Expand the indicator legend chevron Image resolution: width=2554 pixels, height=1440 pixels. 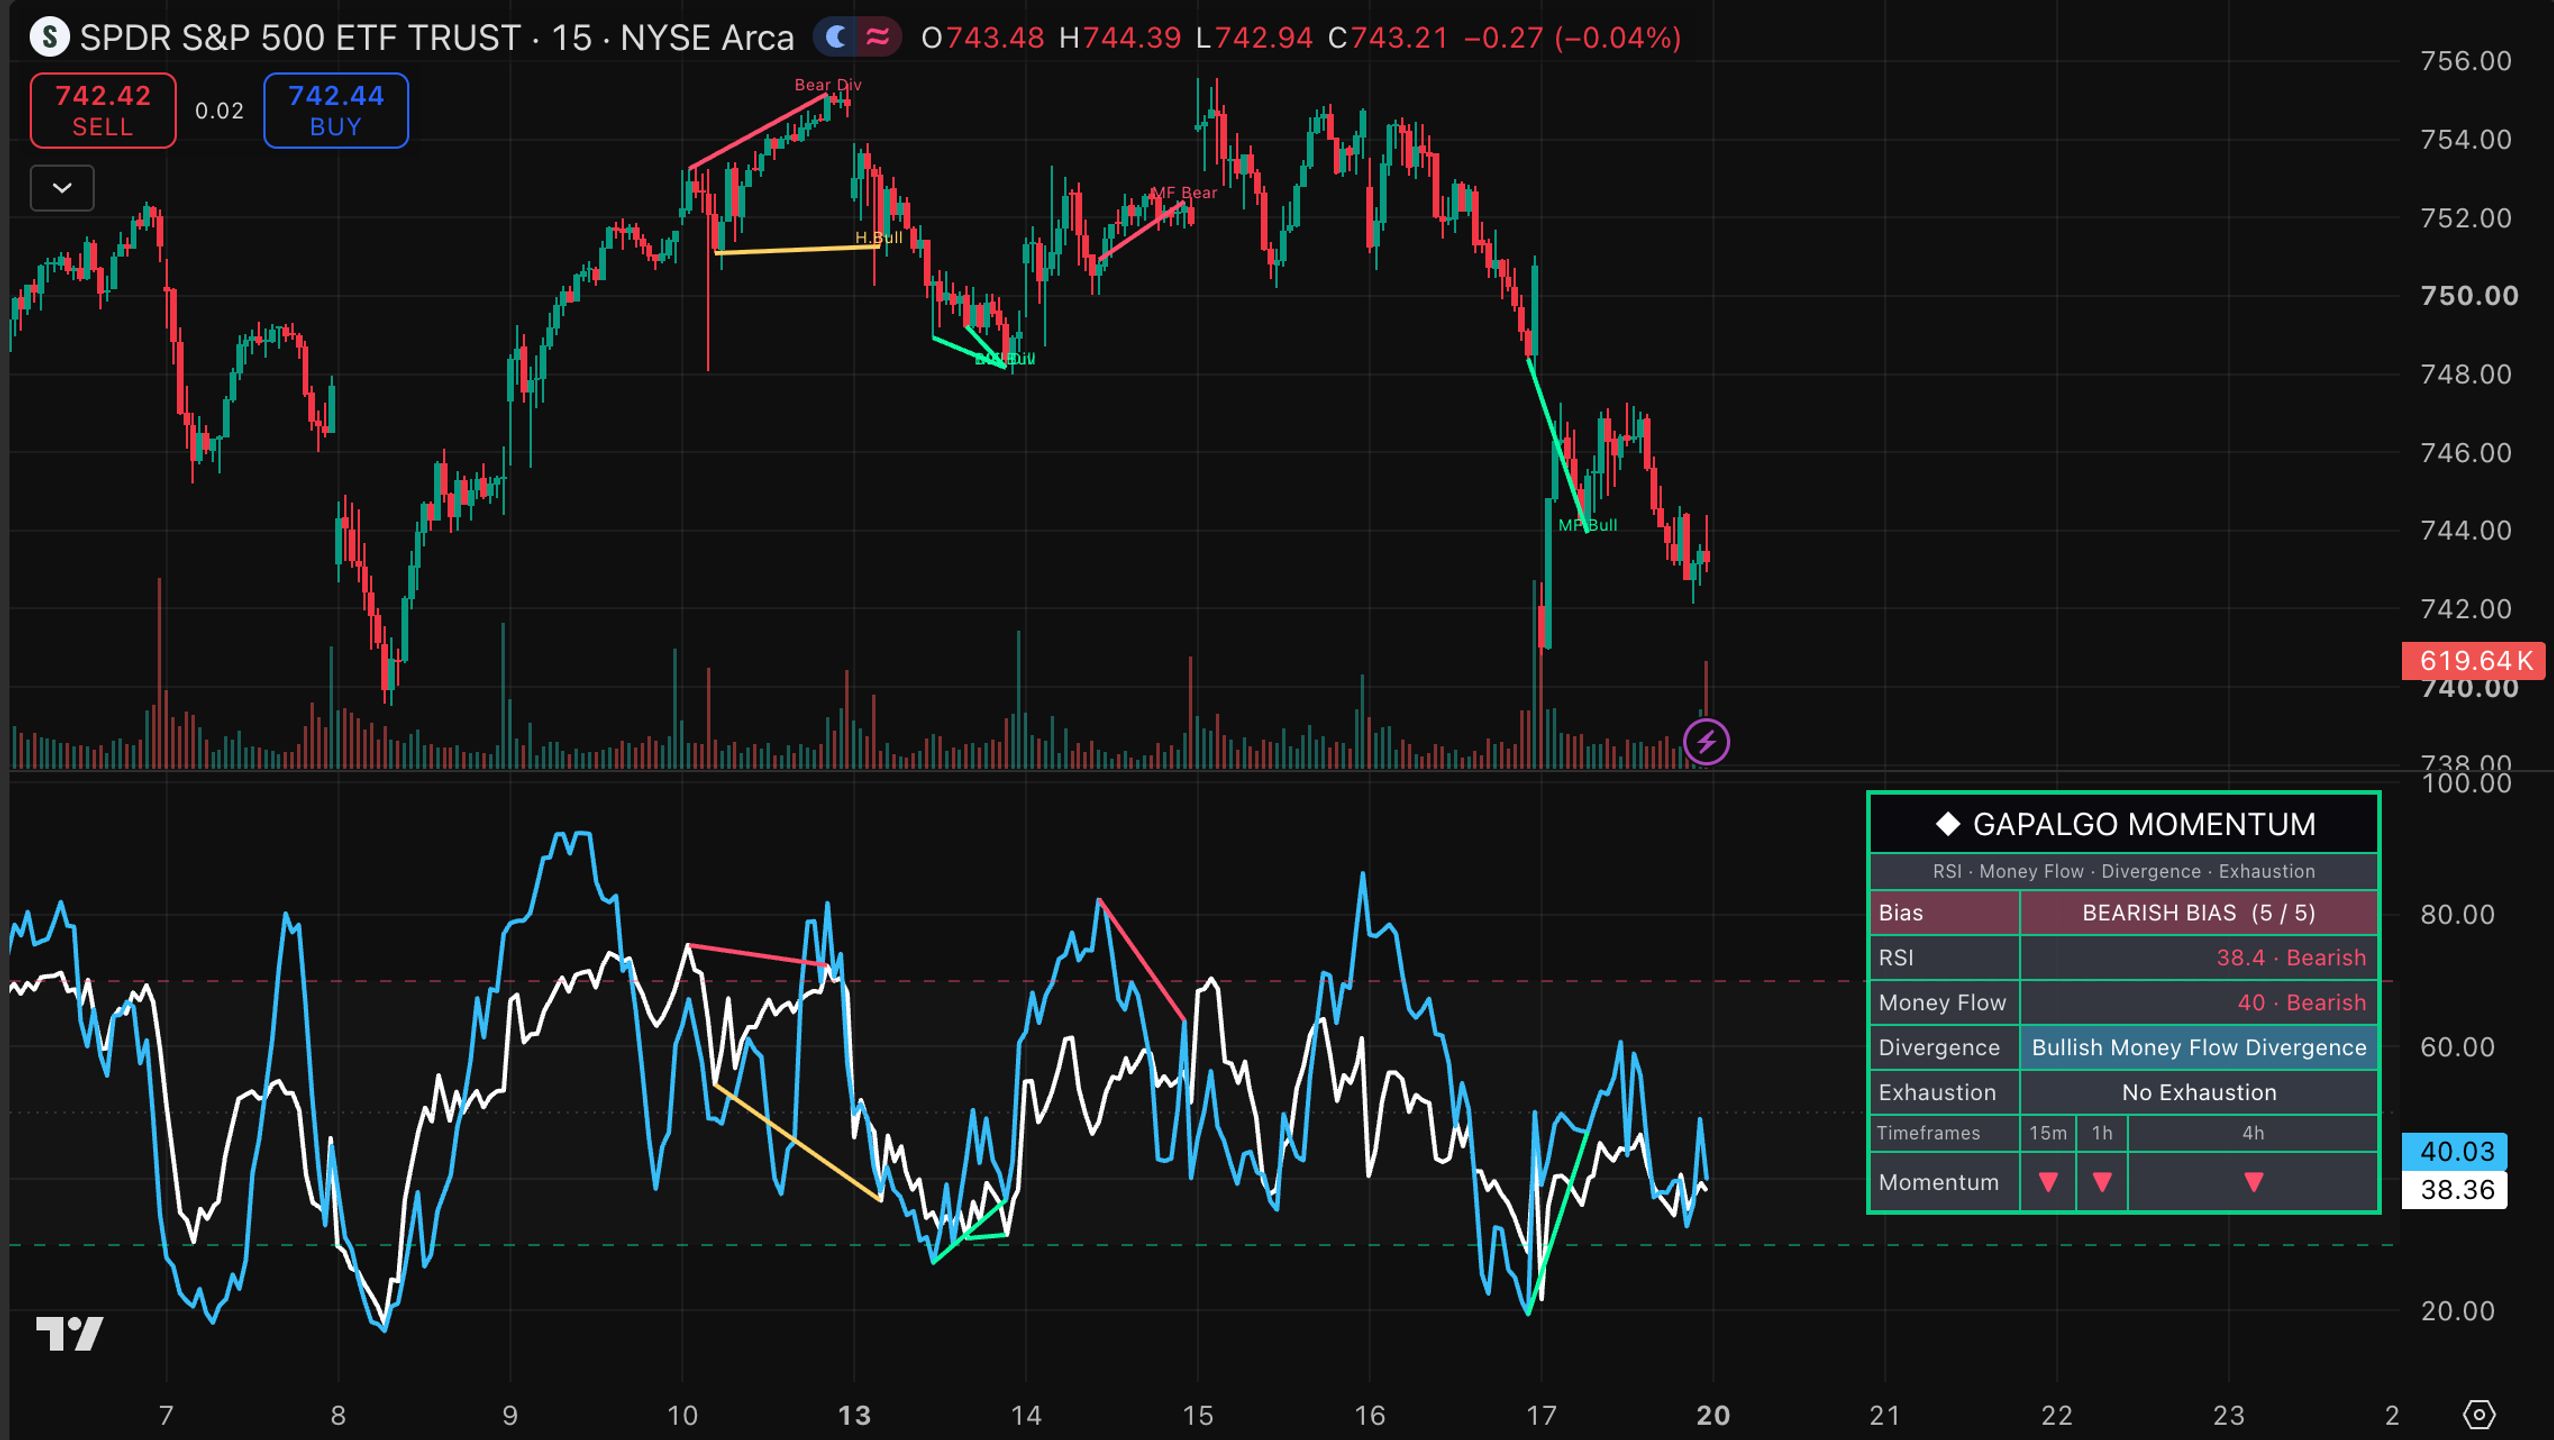coord(62,188)
